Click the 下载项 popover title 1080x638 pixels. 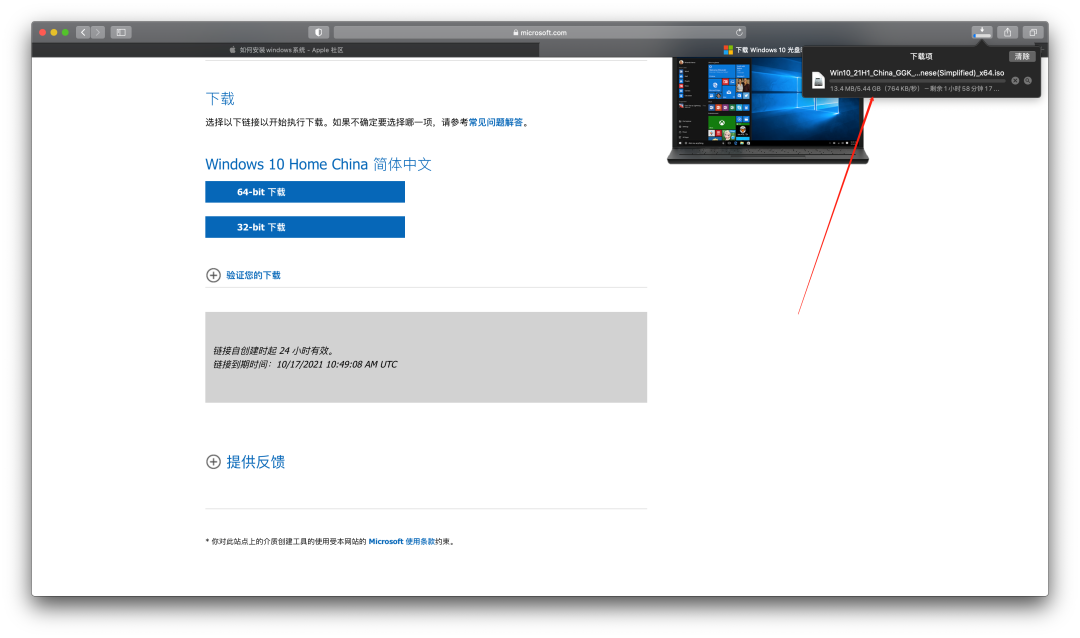(921, 56)
